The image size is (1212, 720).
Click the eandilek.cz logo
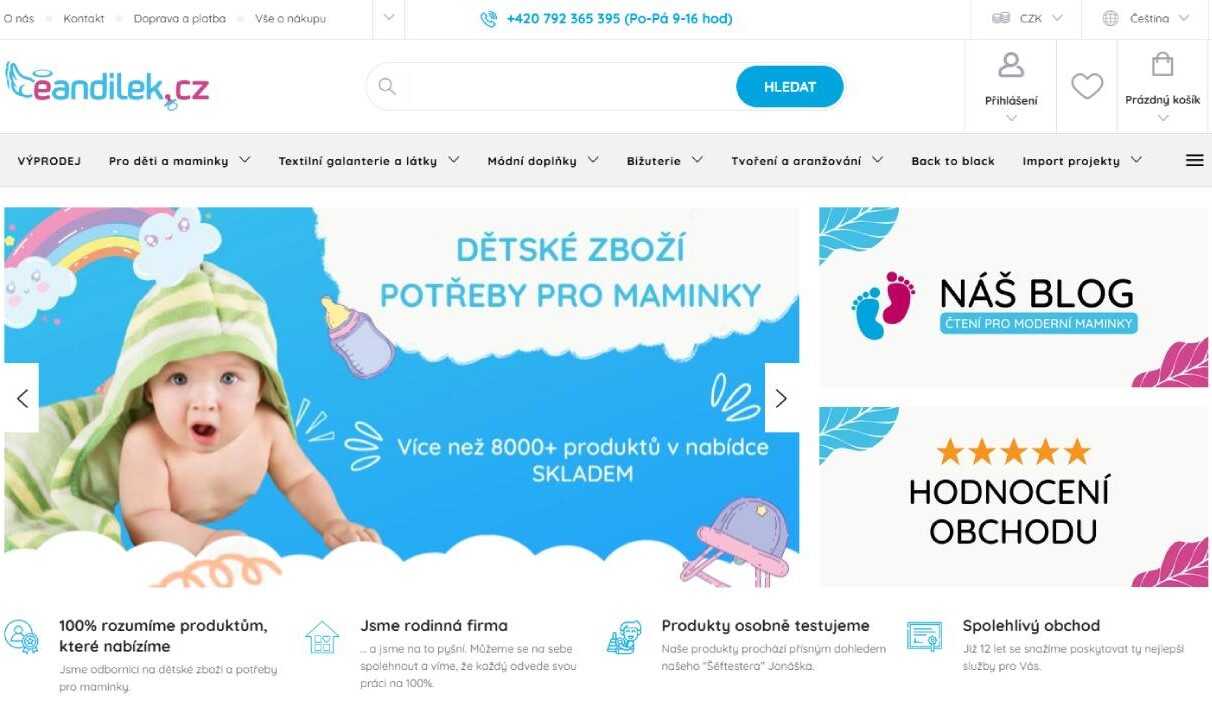point(107,86)
